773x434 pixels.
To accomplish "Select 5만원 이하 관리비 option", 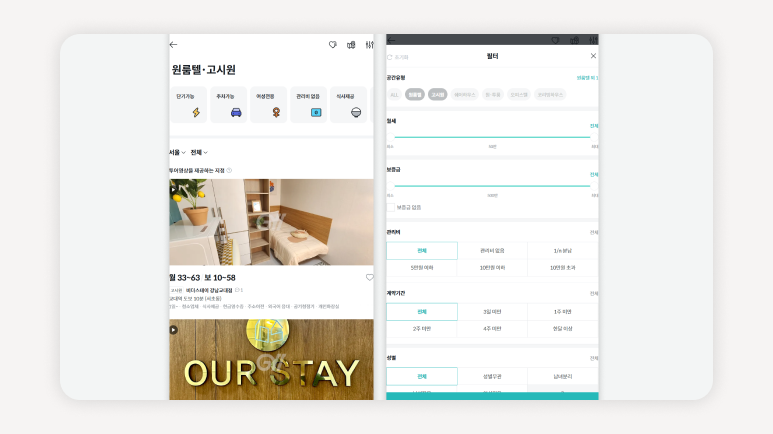I will click(x=422, y=268).
